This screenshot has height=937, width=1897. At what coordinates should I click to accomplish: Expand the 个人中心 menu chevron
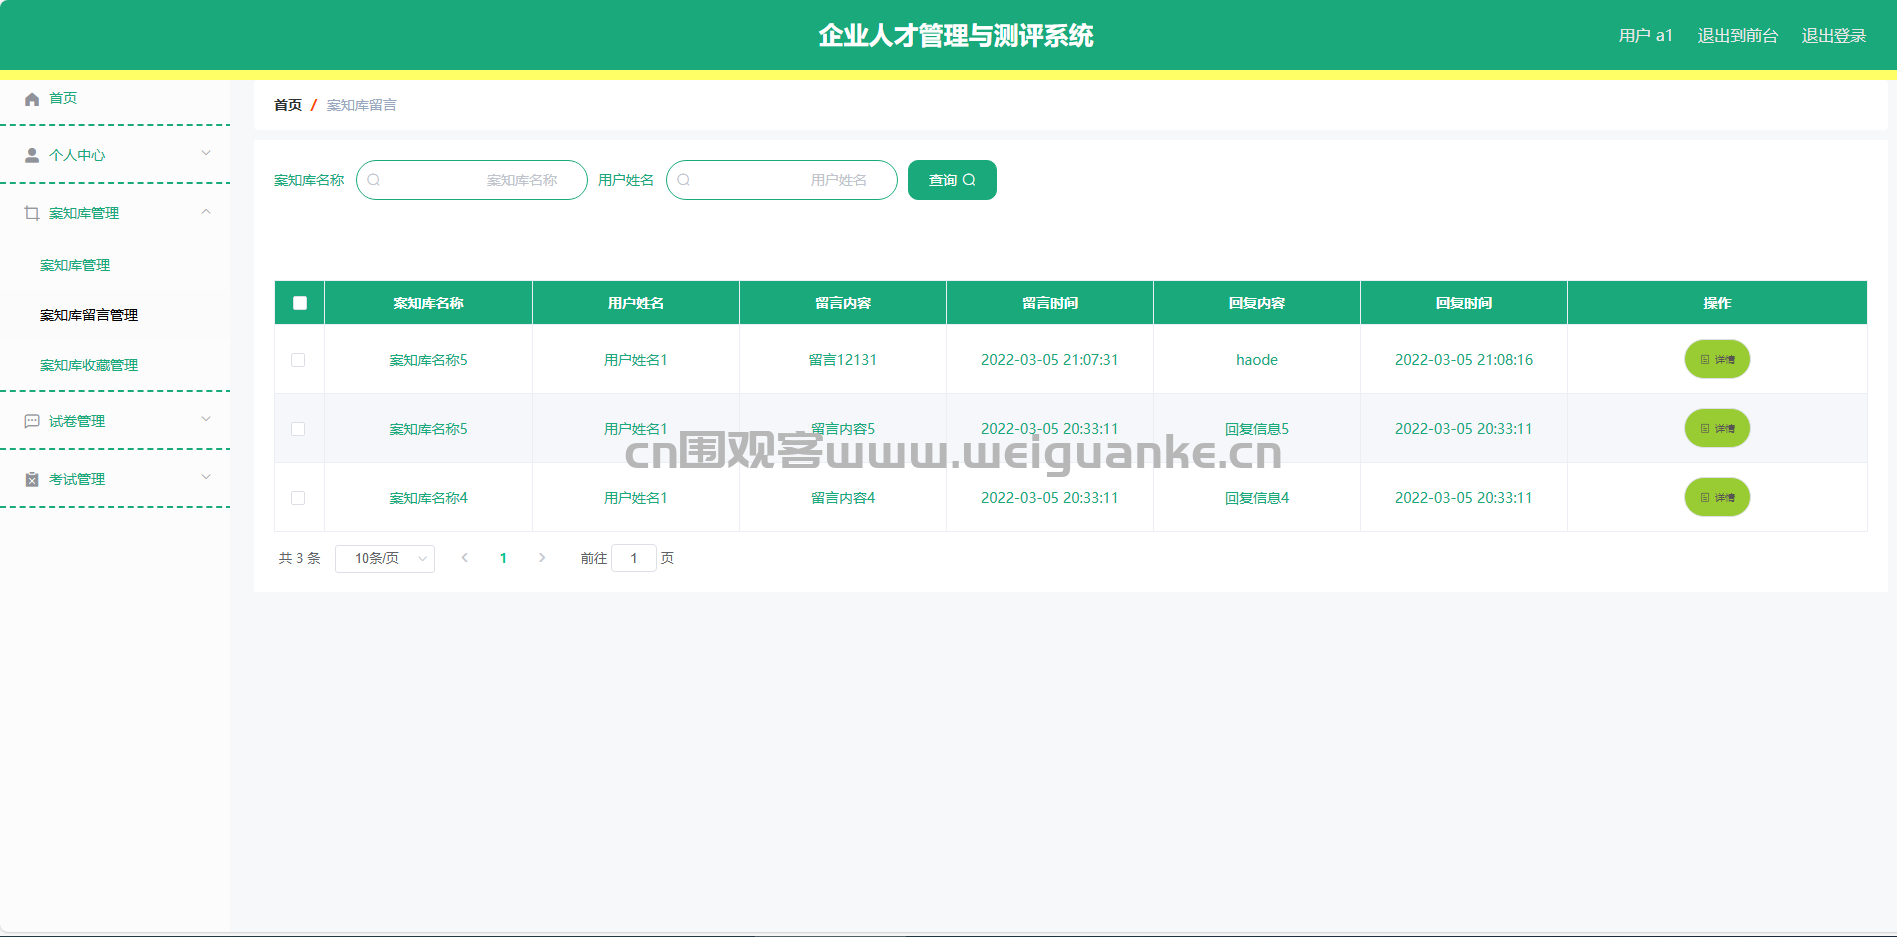(x=206, y=153)
